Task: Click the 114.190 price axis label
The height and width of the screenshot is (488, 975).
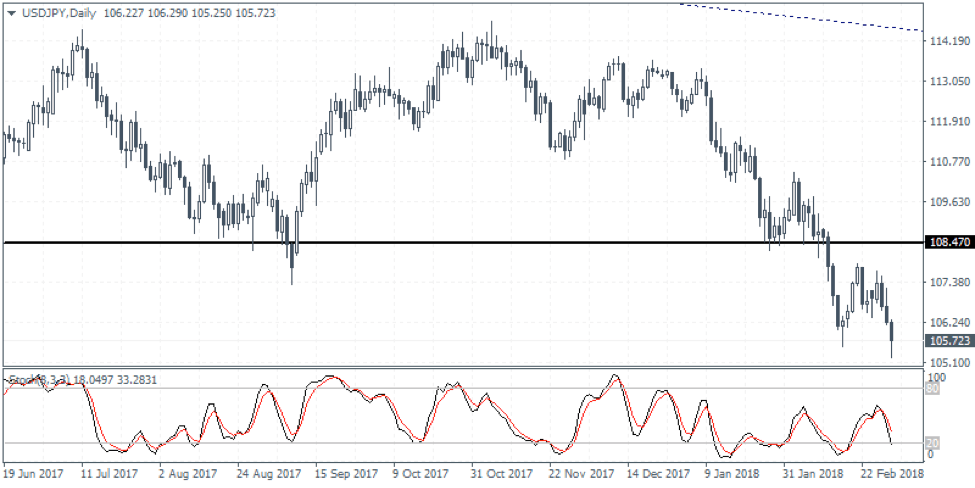Action: click(x=946, y=42)
